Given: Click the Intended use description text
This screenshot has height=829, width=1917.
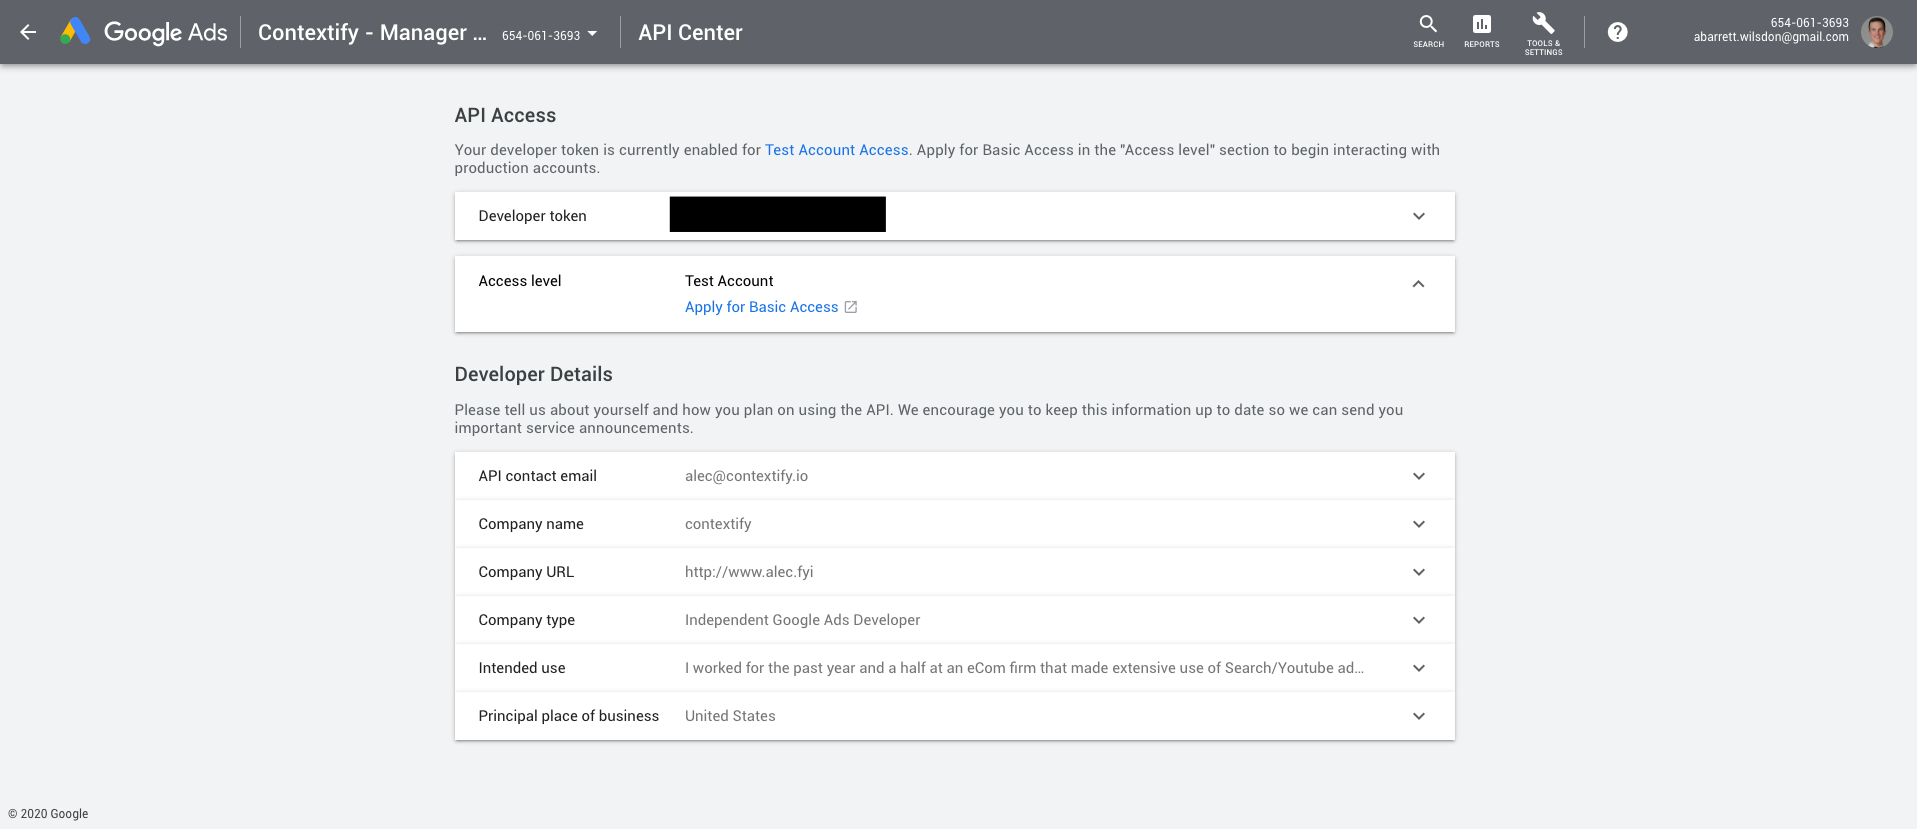Looking at the screenshot, I should pyautogui.click(x=1024, y=668).
